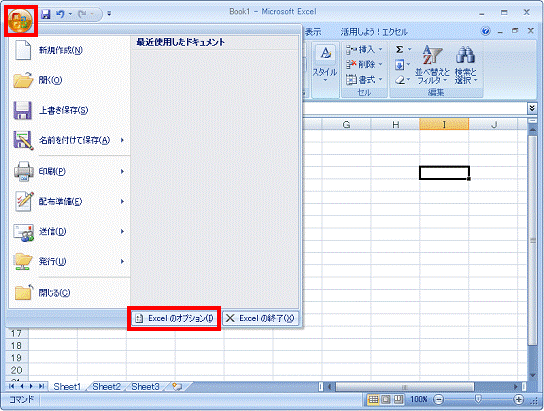544x411 pixels.
Task: Switch to the Sheet2 tab
Action: pos(107,386)
